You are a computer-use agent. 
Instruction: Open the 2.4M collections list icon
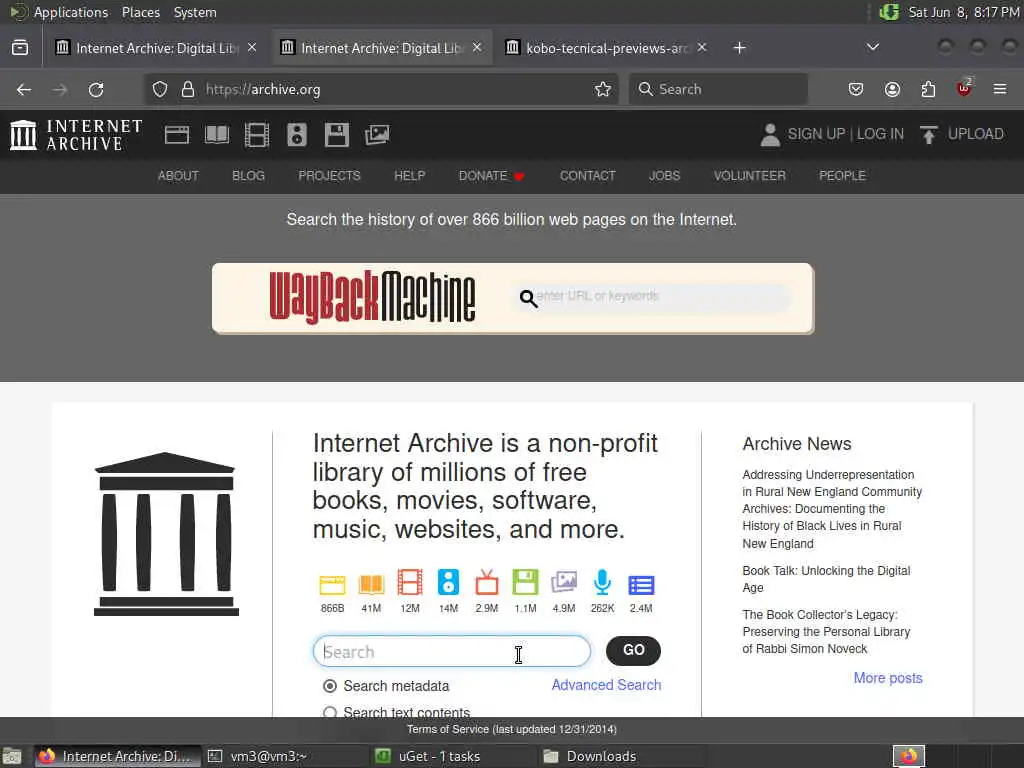(641, 585)
